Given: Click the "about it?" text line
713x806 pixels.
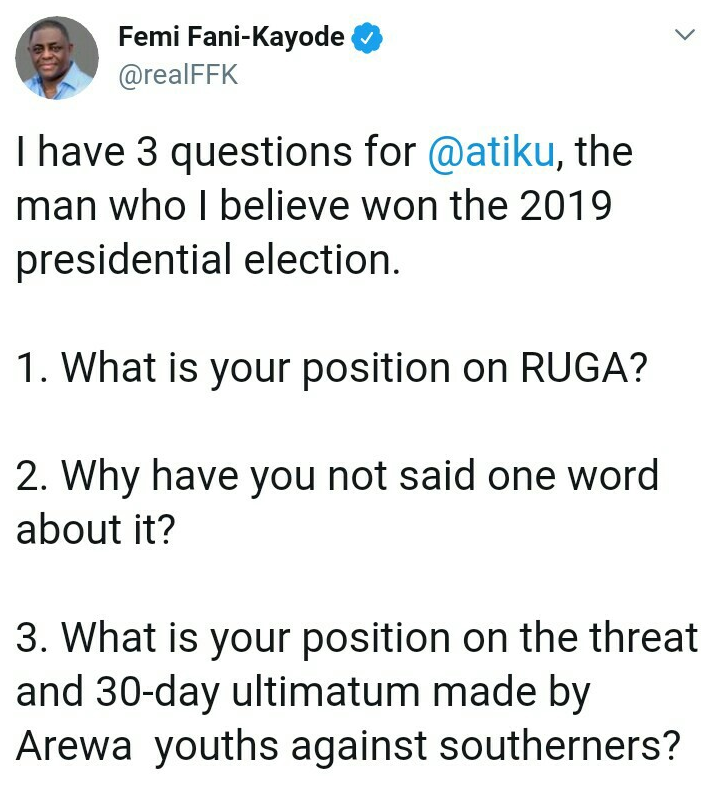Looking at the screenshot, I should tap(95, 530).
